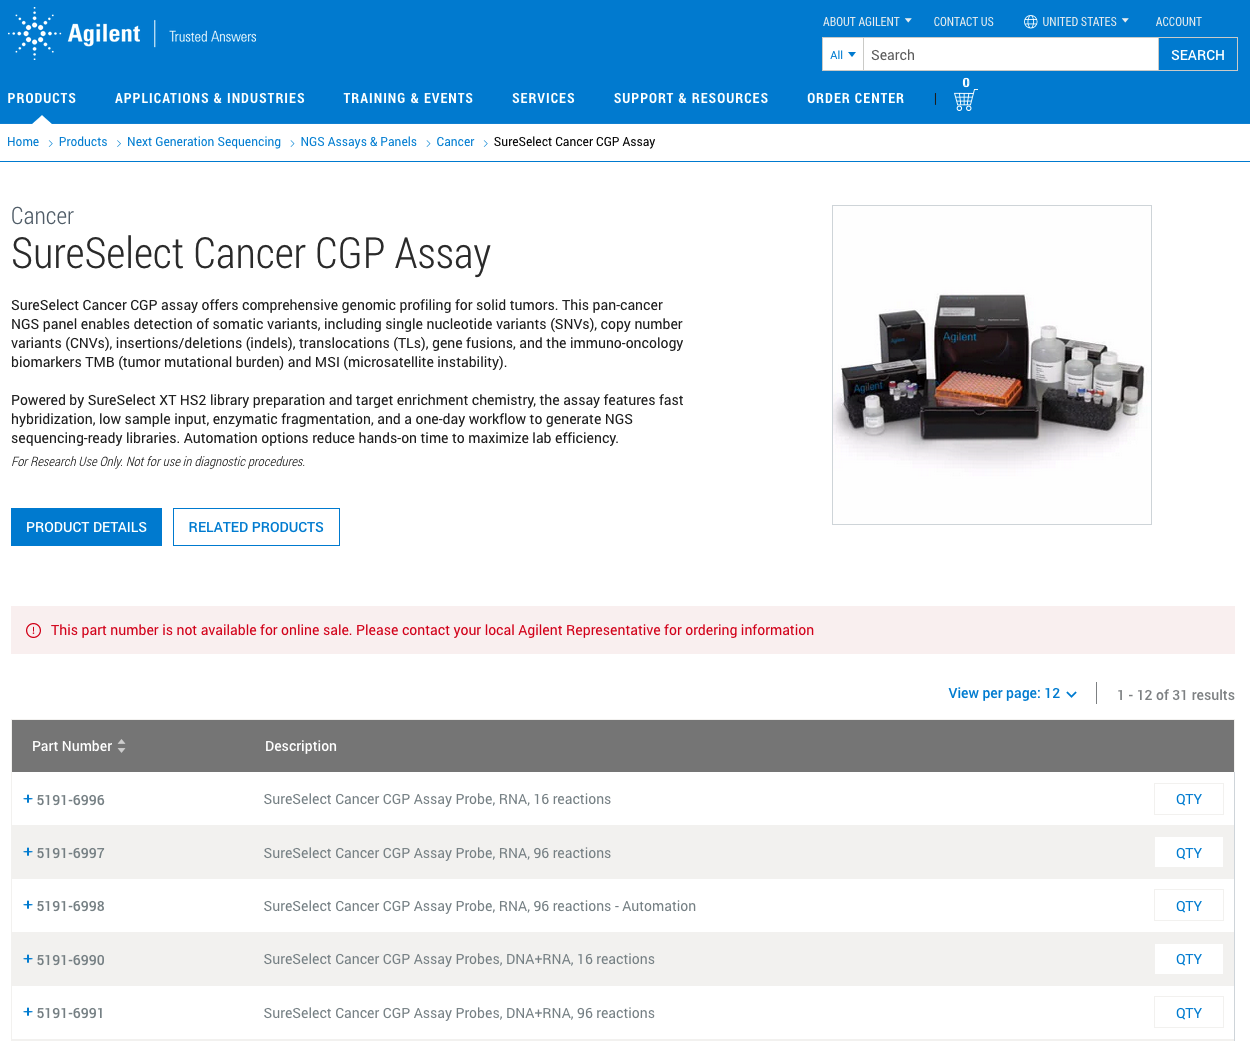
Task: Expand part number 5191-6991 row
Action: [28, 1012]
